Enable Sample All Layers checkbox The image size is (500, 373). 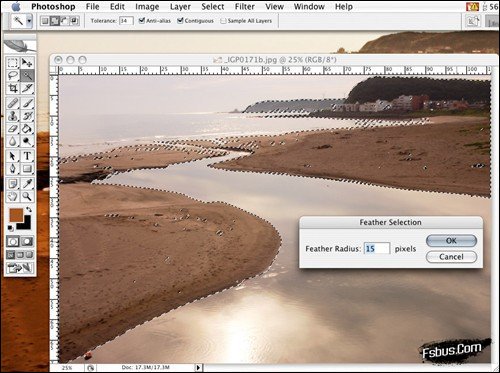pyautogui.click(x=223, y=21)
